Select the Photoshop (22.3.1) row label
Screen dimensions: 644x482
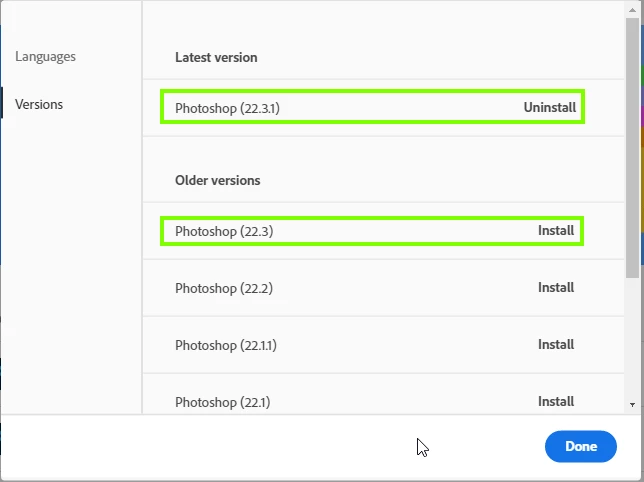coord(227,107)
